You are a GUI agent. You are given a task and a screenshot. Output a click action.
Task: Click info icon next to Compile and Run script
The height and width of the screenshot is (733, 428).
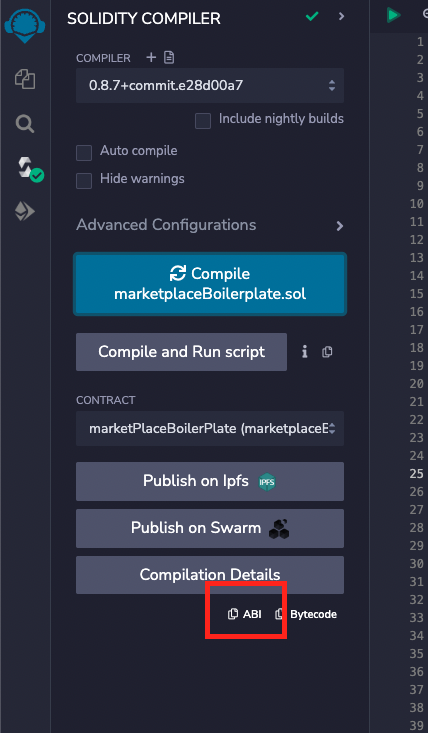(x=305, y=352)
